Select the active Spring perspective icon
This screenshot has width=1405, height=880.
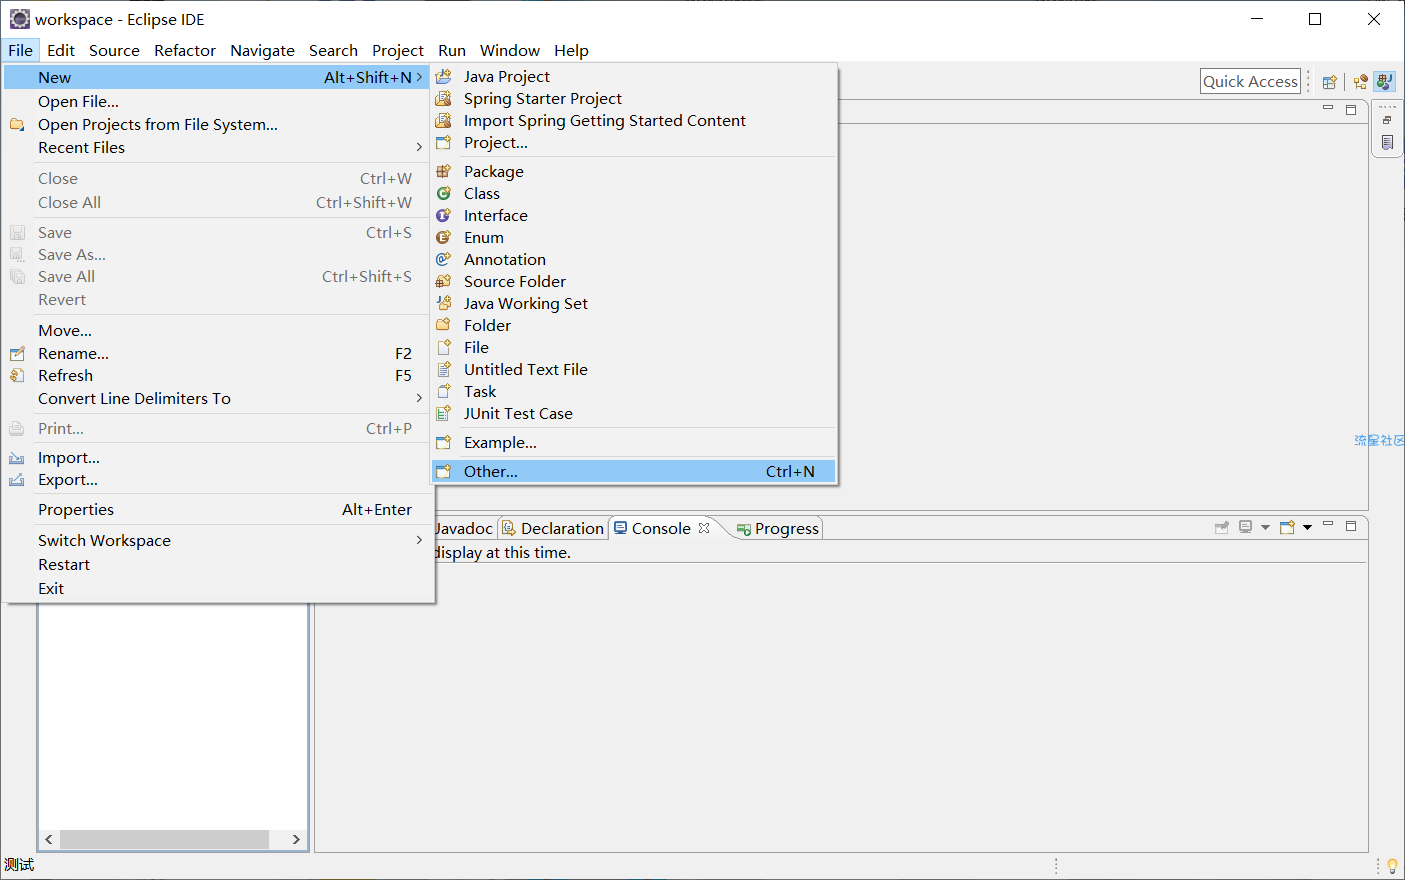1384,82
